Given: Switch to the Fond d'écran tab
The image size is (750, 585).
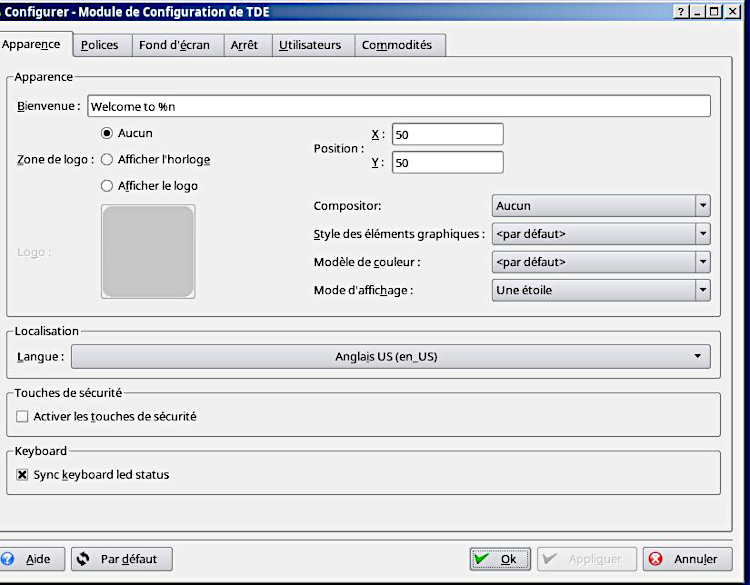Looking at the screenshot, I should 177,45.
